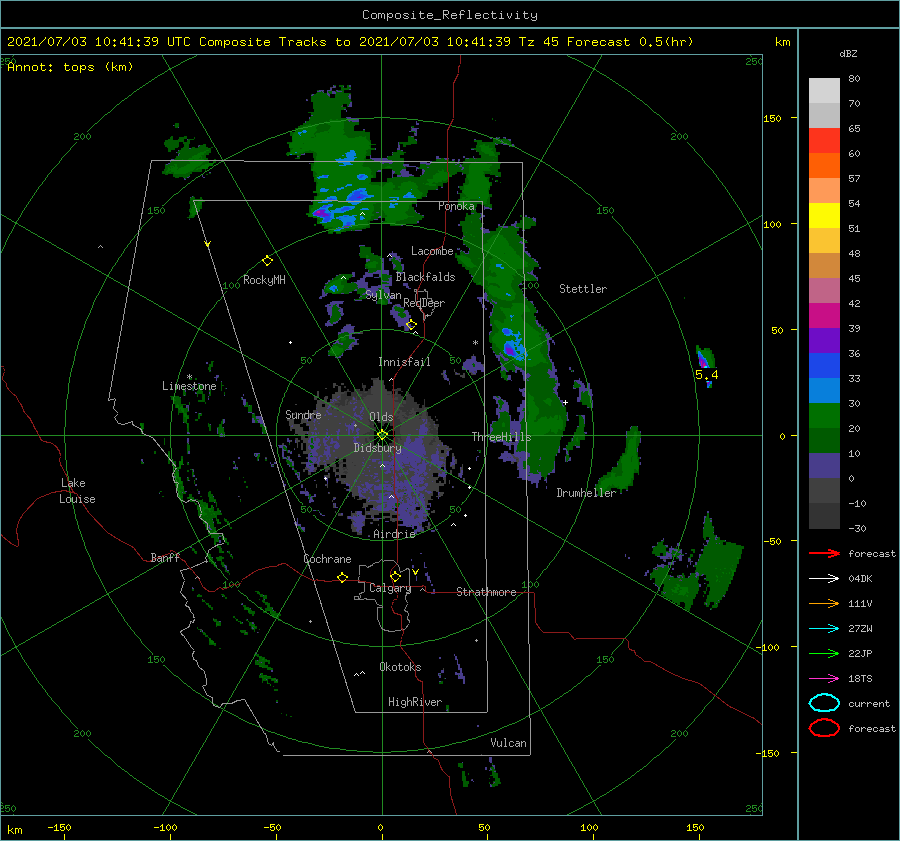This screenshot has width=900, height=841.
Task: Click the Lacombe city label
Action: (432, 251)
